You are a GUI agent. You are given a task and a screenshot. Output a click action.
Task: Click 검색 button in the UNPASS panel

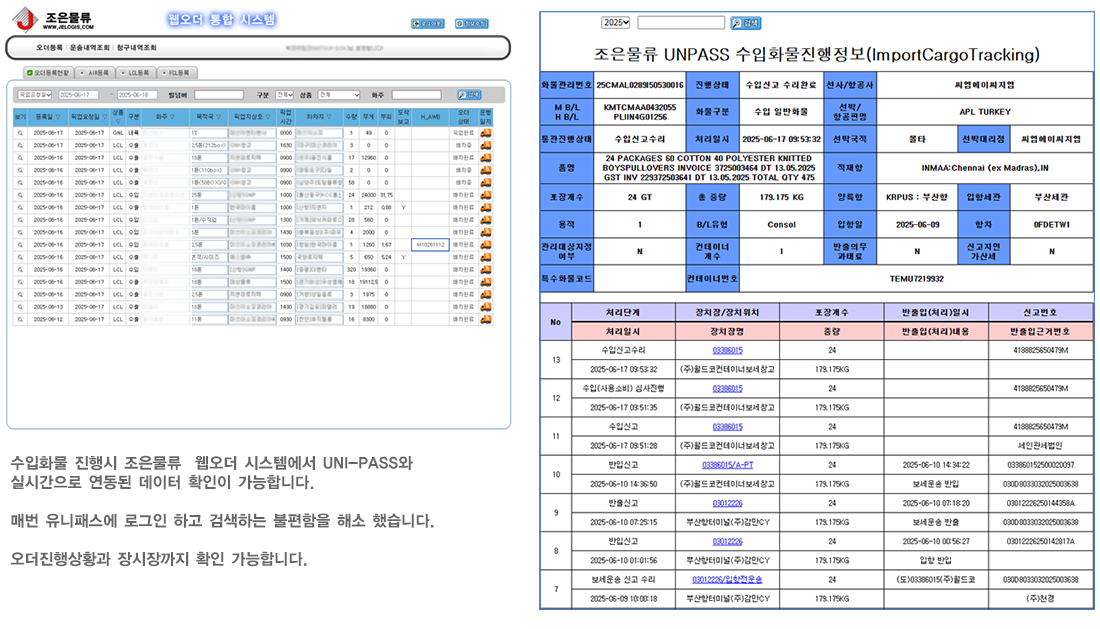(x=746, y=23)
